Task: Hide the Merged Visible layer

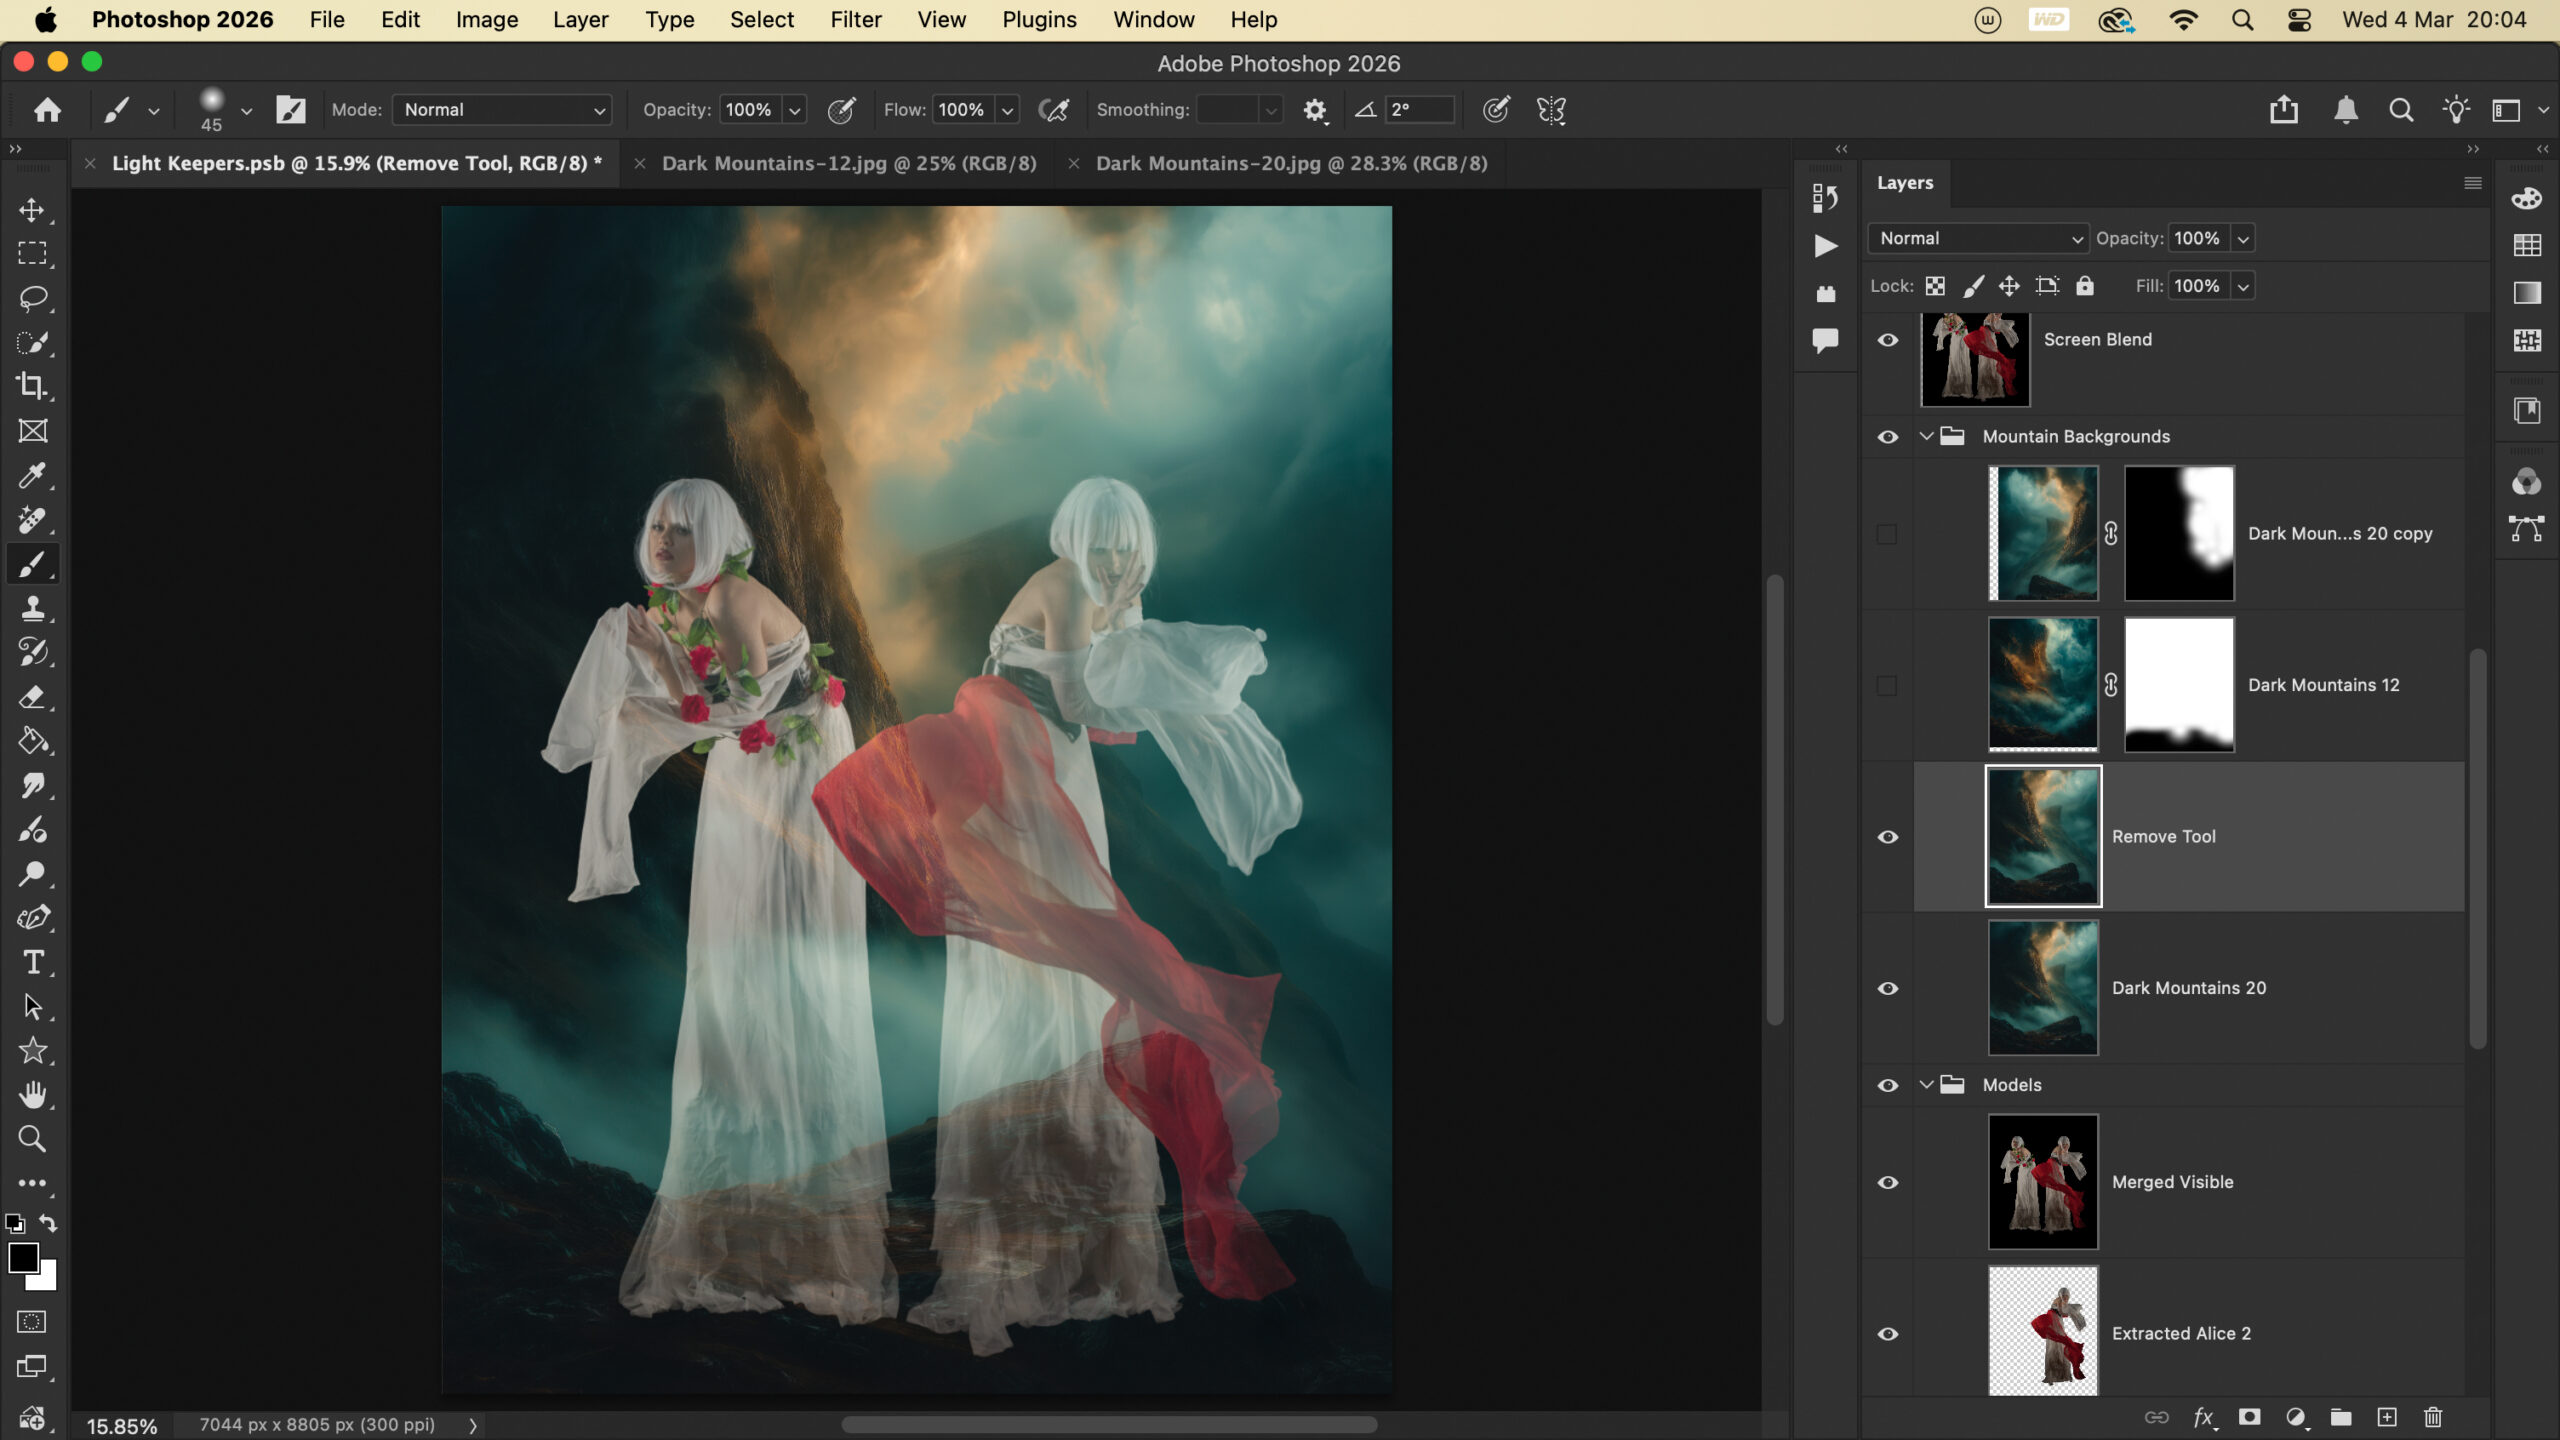Action: [x=1887, y=1182]
